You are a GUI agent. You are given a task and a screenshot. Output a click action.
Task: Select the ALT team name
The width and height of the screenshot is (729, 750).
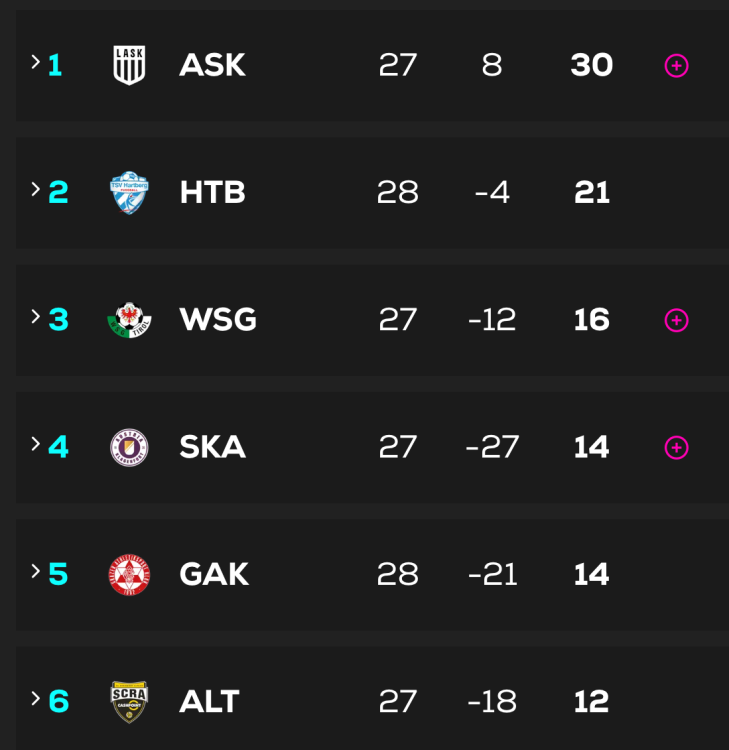[x=209, y=701]
